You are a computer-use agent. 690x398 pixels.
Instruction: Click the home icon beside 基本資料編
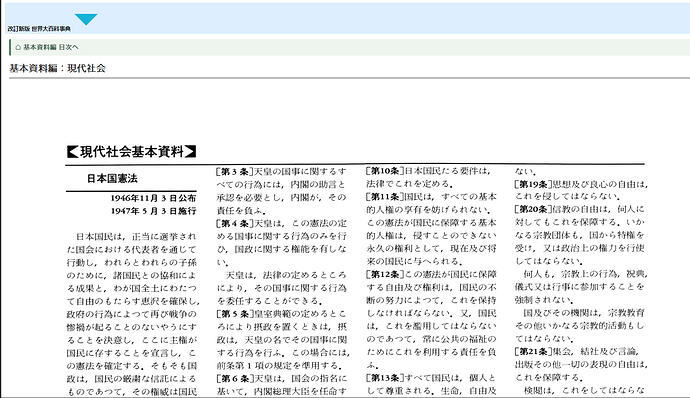[x=18, y=47]
